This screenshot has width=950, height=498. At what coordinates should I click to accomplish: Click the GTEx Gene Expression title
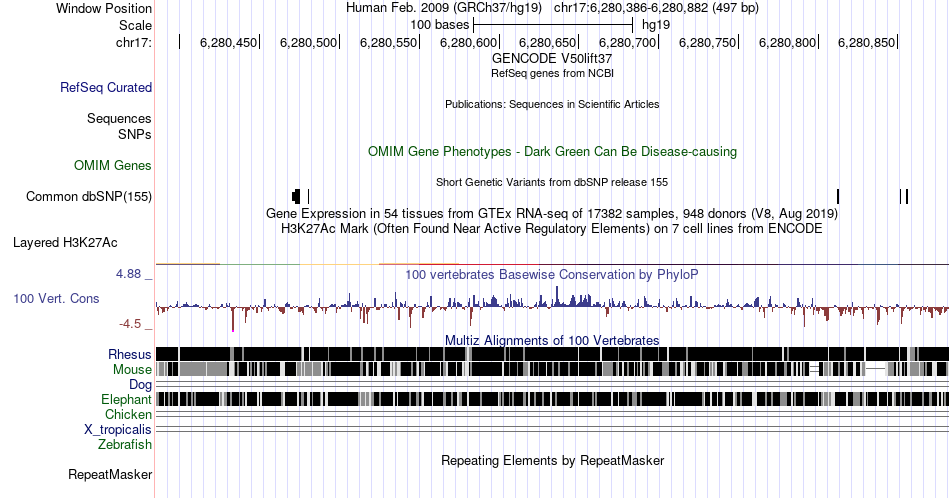[552, 213]
